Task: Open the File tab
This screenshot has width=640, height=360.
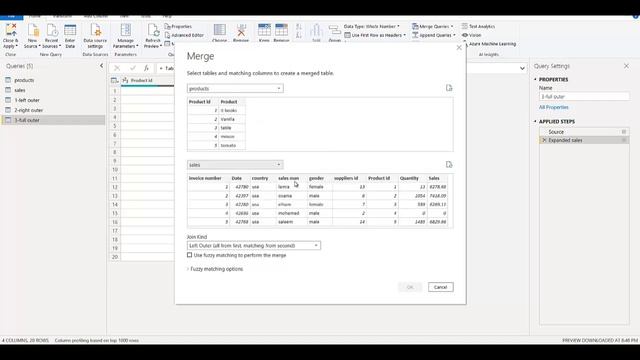Action: [x=11, y=17]
